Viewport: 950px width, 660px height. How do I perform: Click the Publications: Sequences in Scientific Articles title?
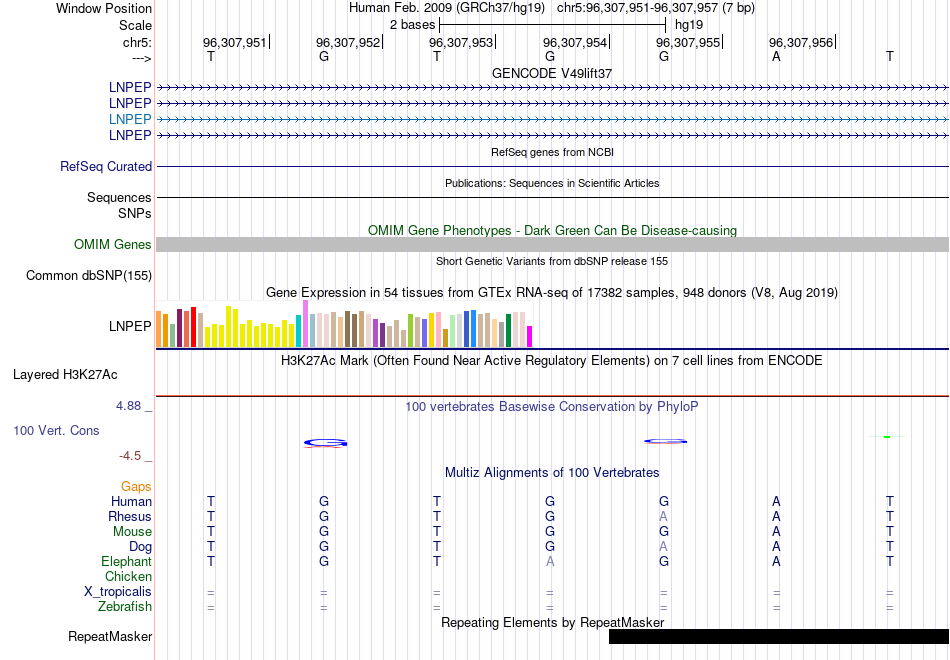coord(552,183)
